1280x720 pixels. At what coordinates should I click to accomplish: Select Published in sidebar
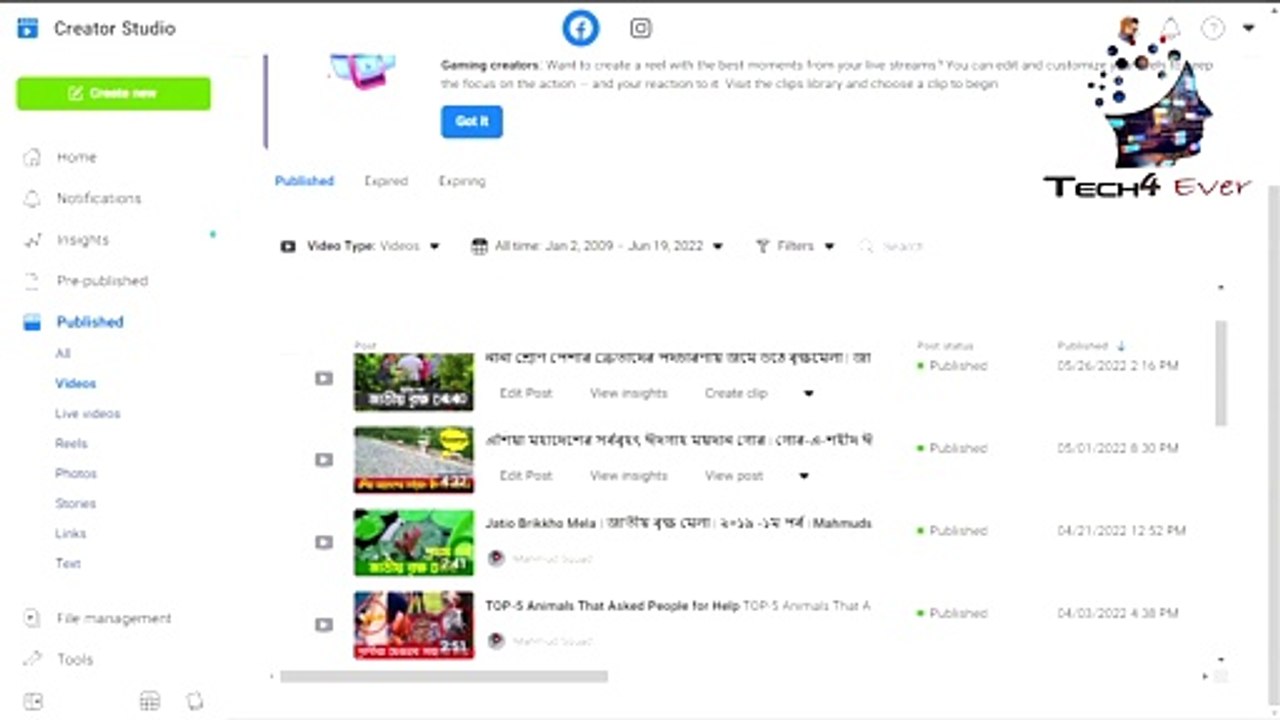pyautogui.click(x=90, y=322)
